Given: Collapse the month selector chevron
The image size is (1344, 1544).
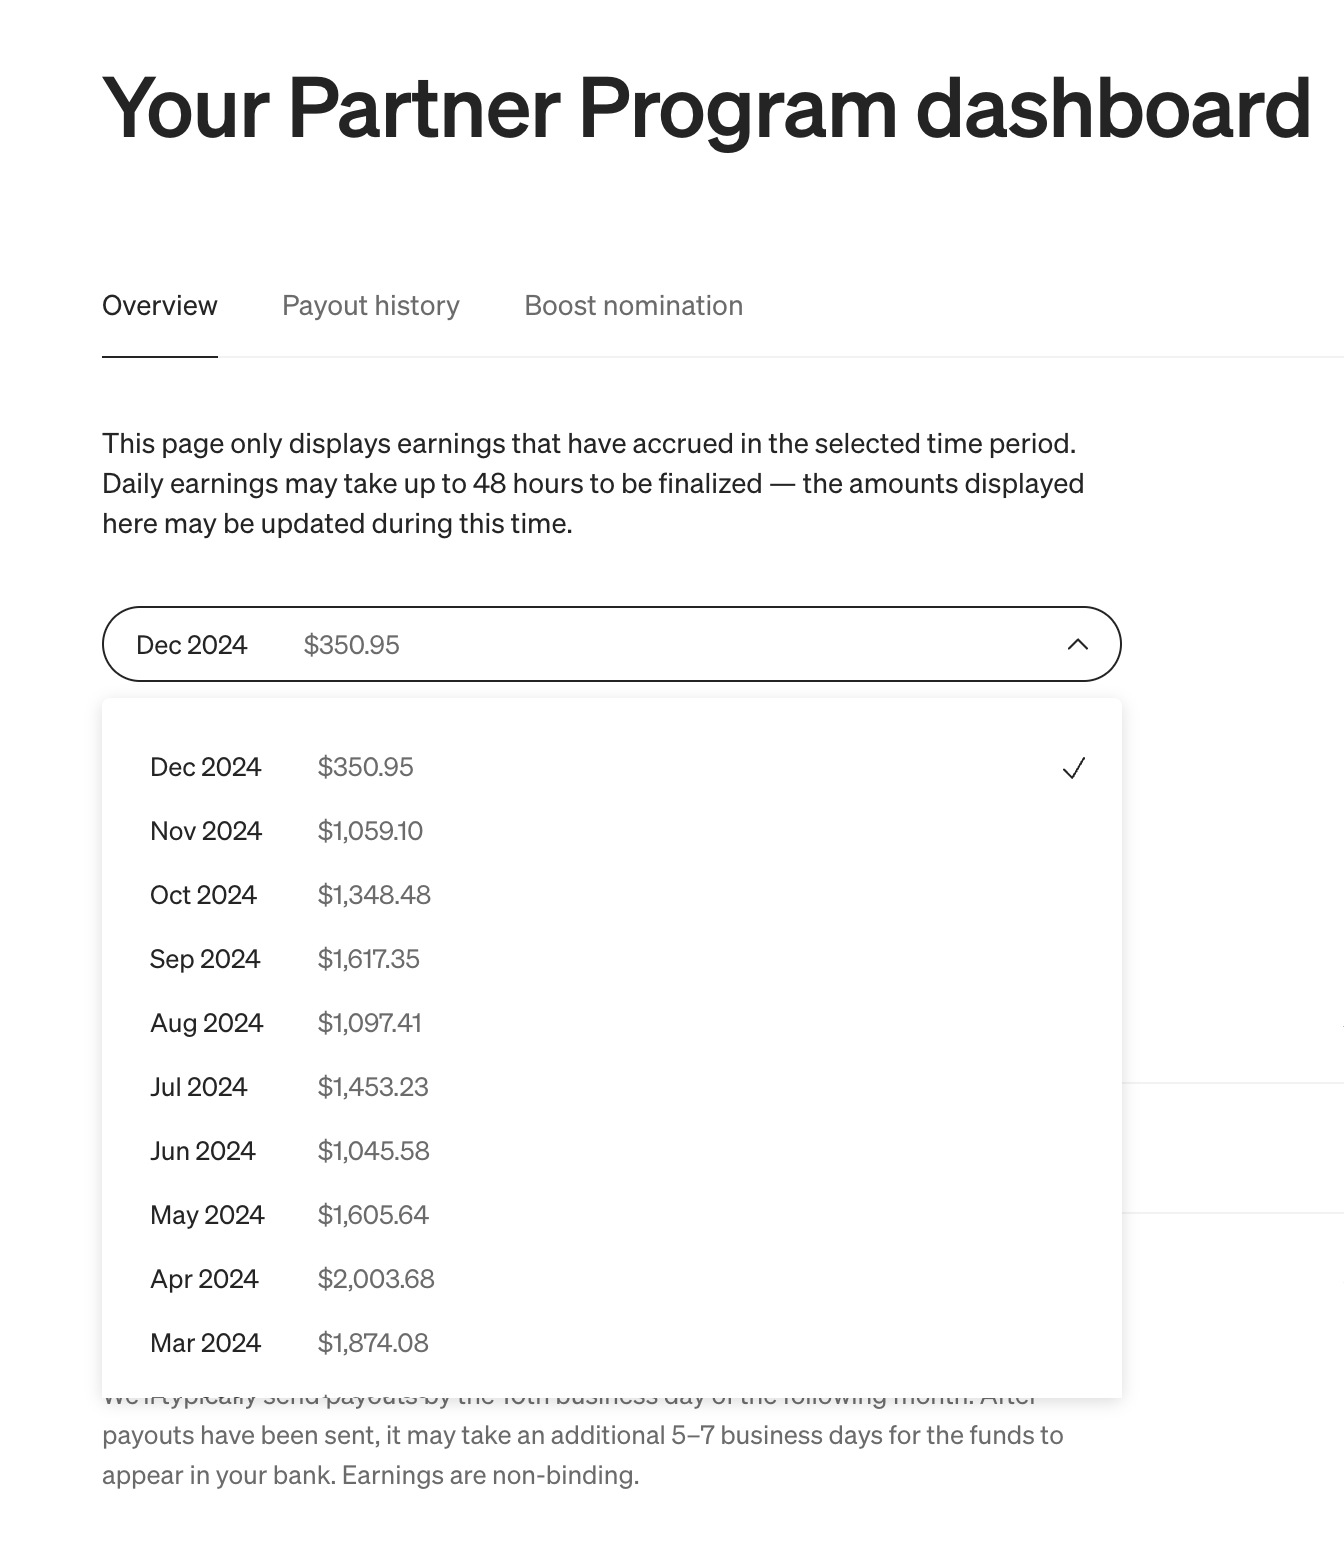Looking at the screenshot, I should 1077,644.
